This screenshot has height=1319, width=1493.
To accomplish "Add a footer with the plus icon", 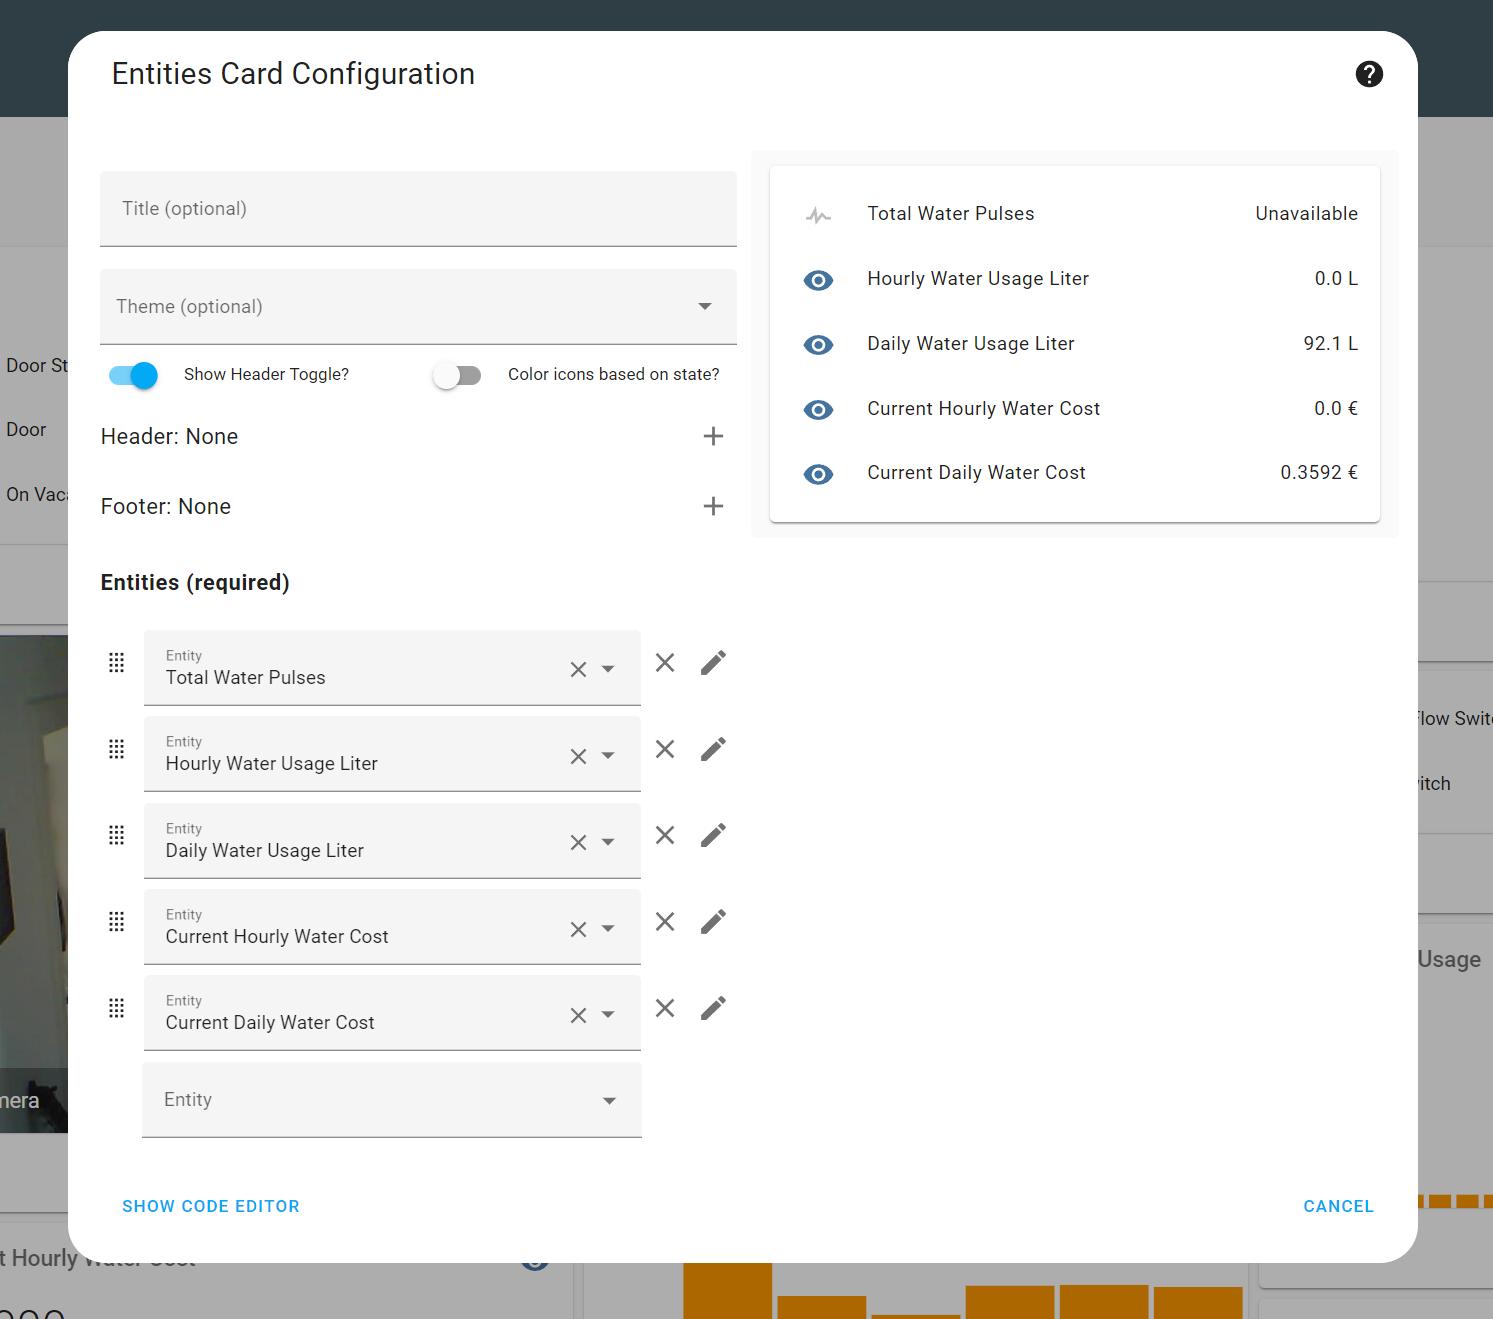I will (x=713, y=506).
